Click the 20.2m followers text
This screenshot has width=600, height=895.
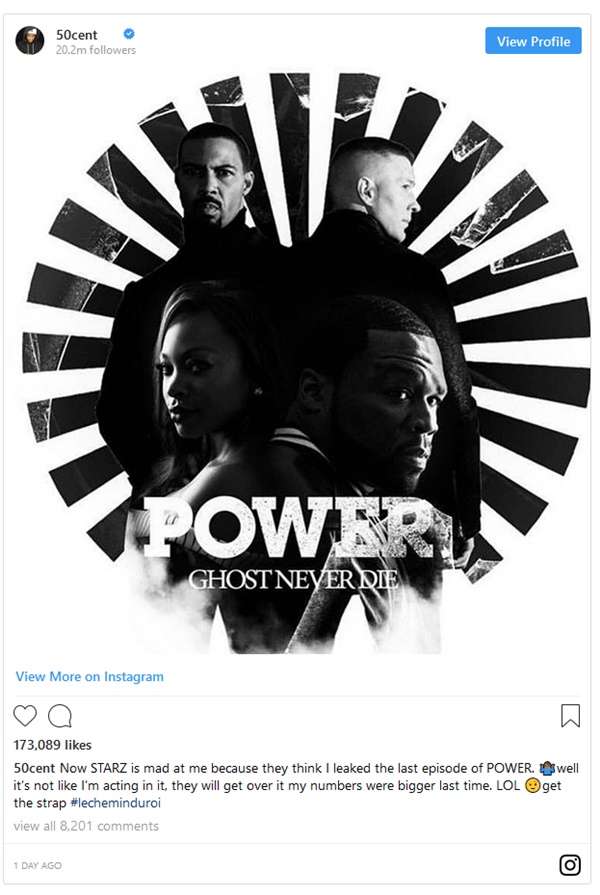[96, 50]
